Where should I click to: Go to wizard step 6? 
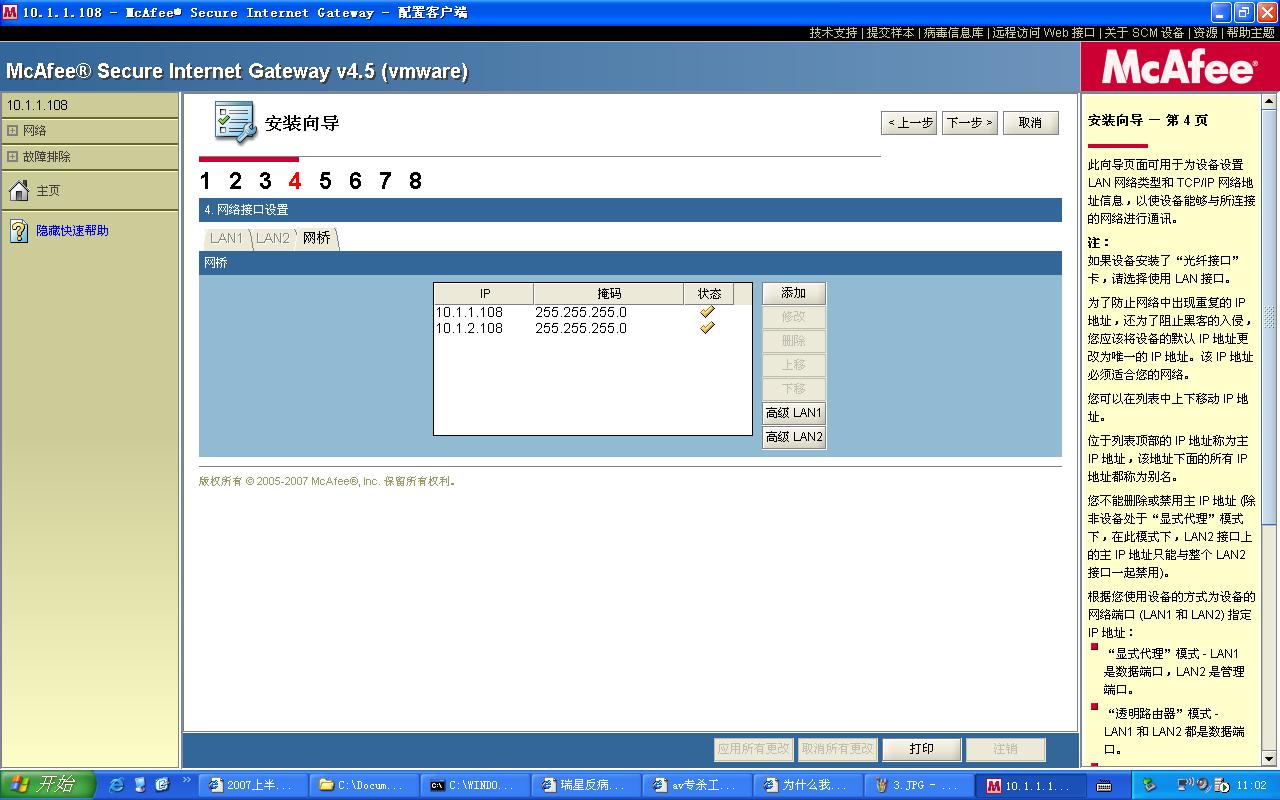[x=355, y=181]
